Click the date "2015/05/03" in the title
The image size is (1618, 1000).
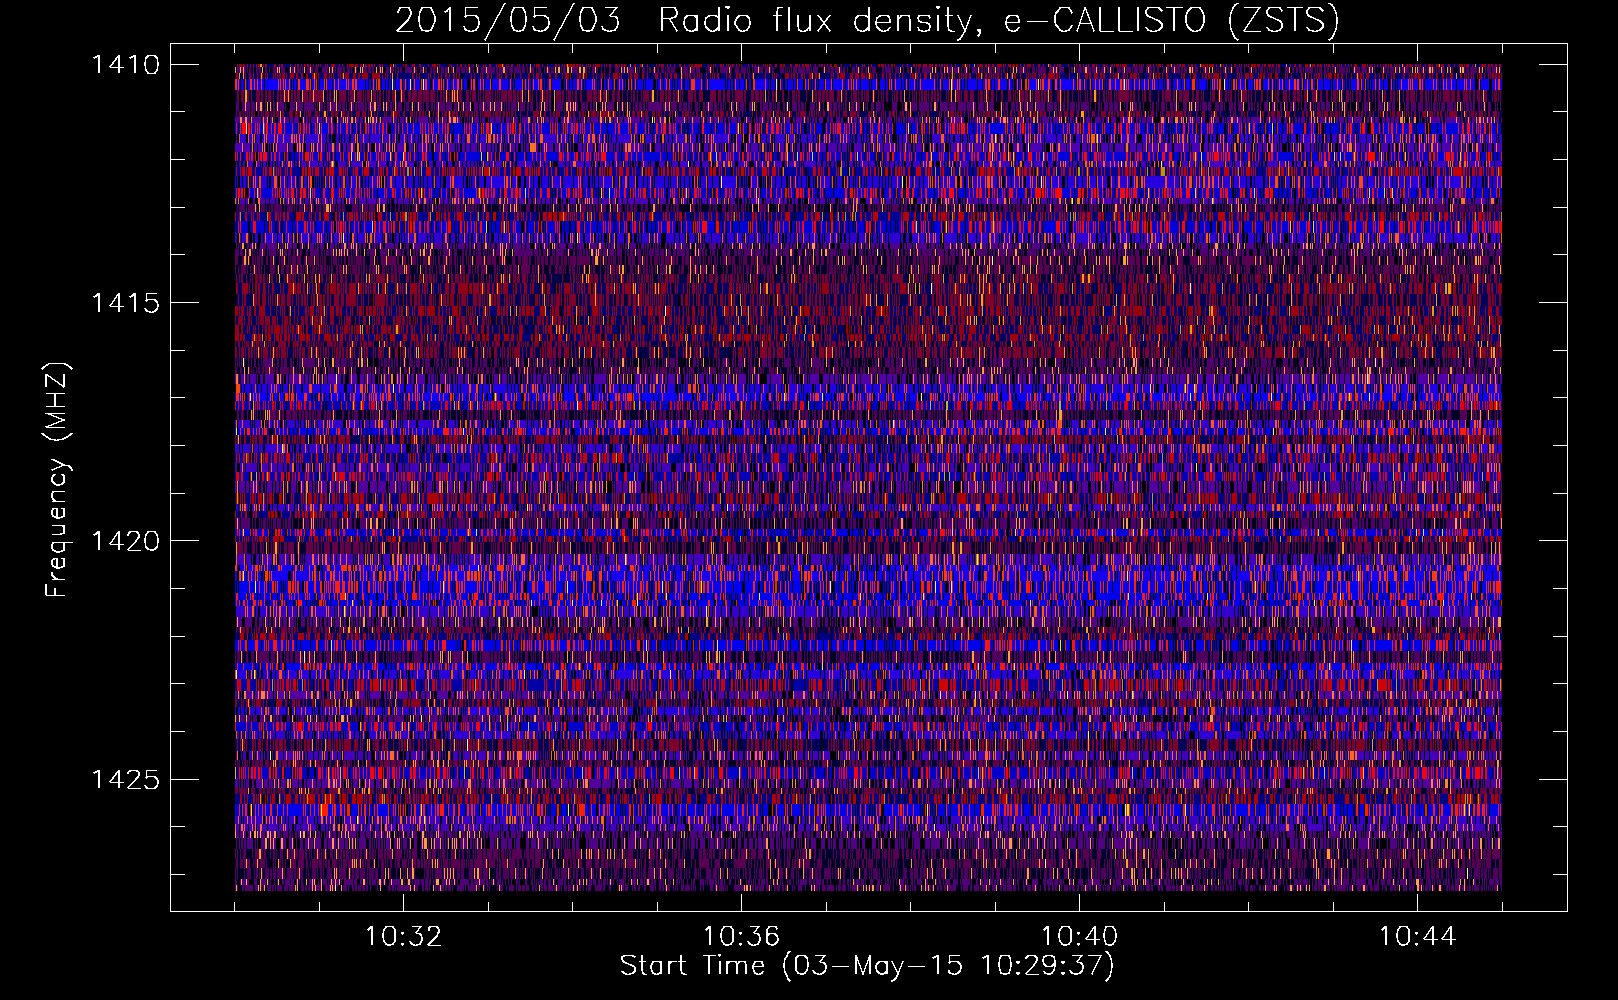(x=507, y=21)
